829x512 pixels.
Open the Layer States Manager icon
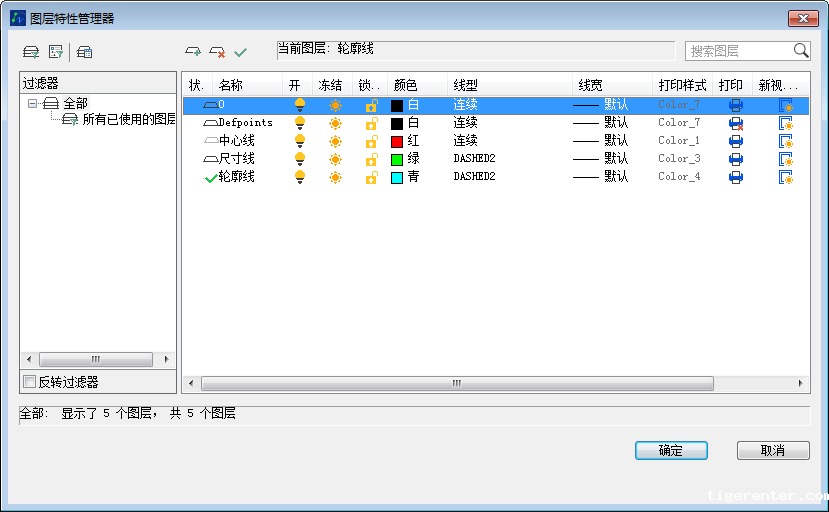coord(85,51)
